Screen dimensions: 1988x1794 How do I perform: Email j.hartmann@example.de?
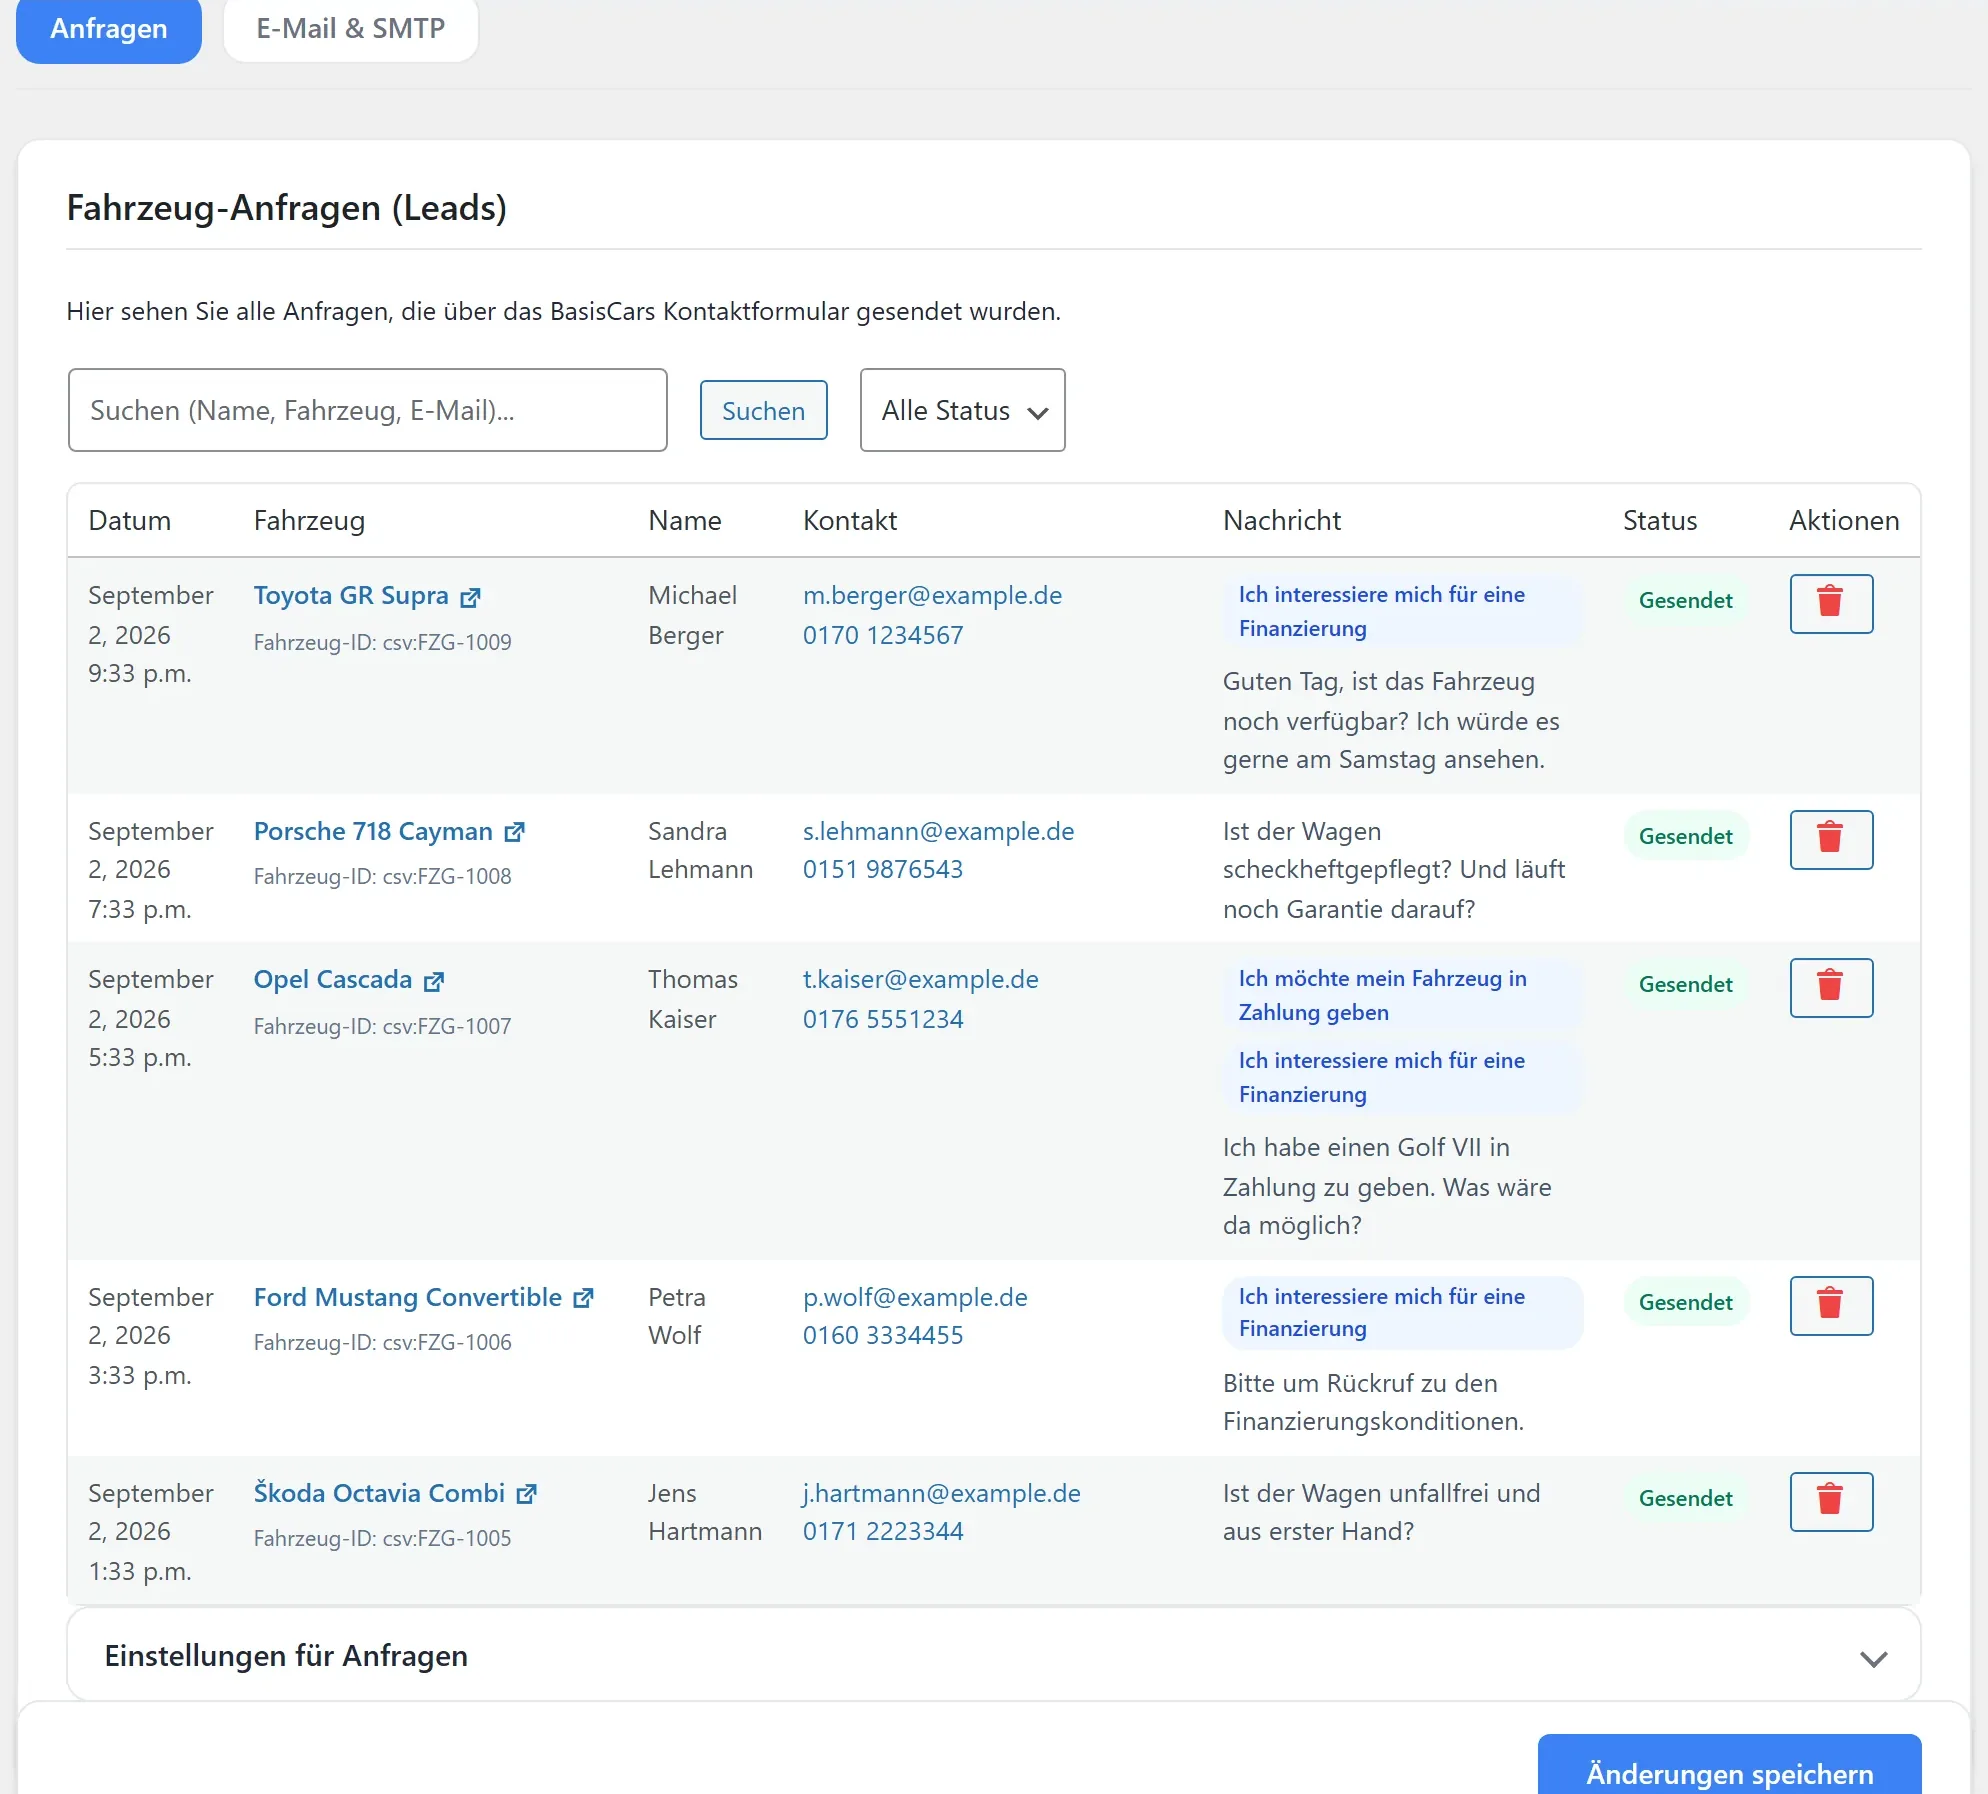click(941, 1493)
